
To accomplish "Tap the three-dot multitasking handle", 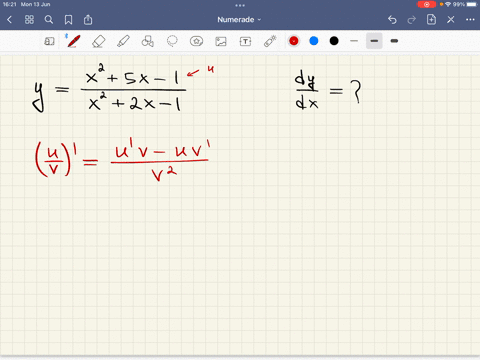I will tap(240, 5).
